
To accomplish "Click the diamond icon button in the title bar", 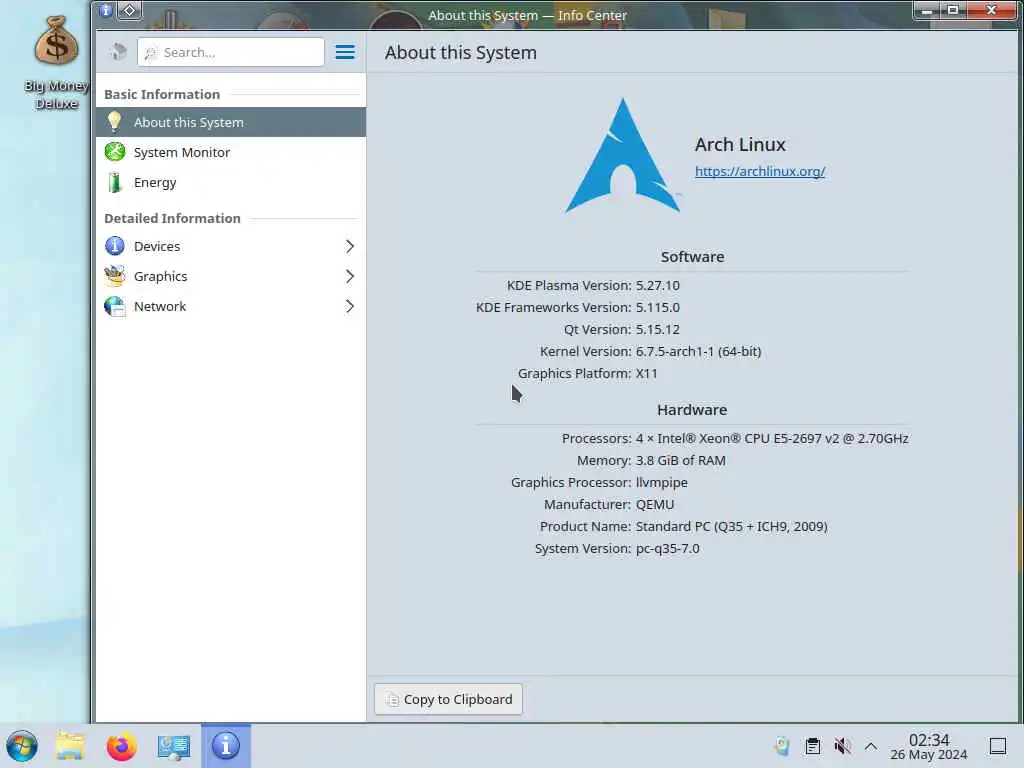I will (x=129, y=10).
